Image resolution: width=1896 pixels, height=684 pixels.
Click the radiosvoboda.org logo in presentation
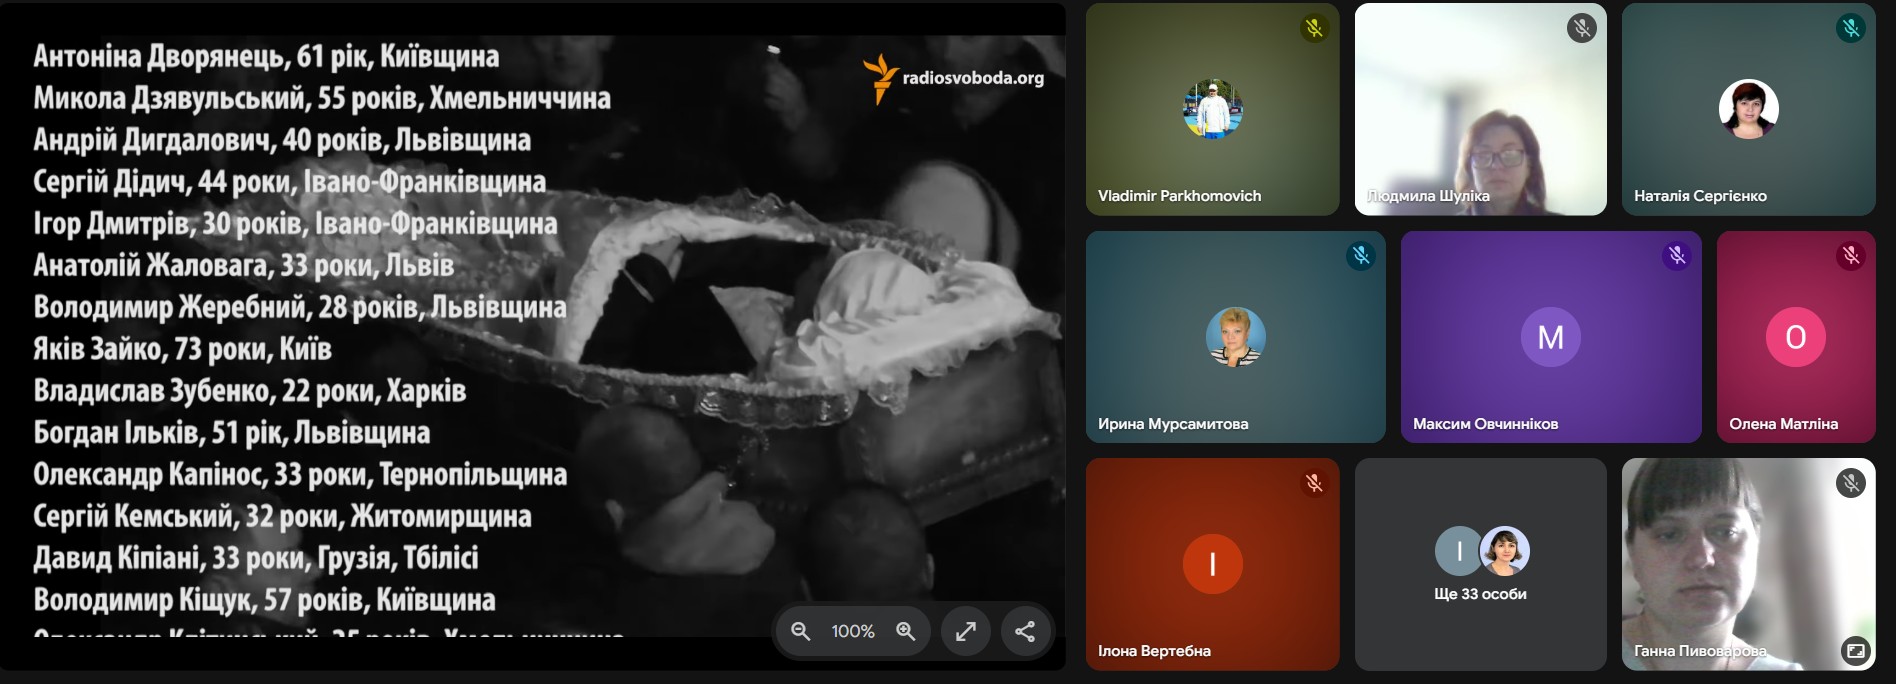954,78
